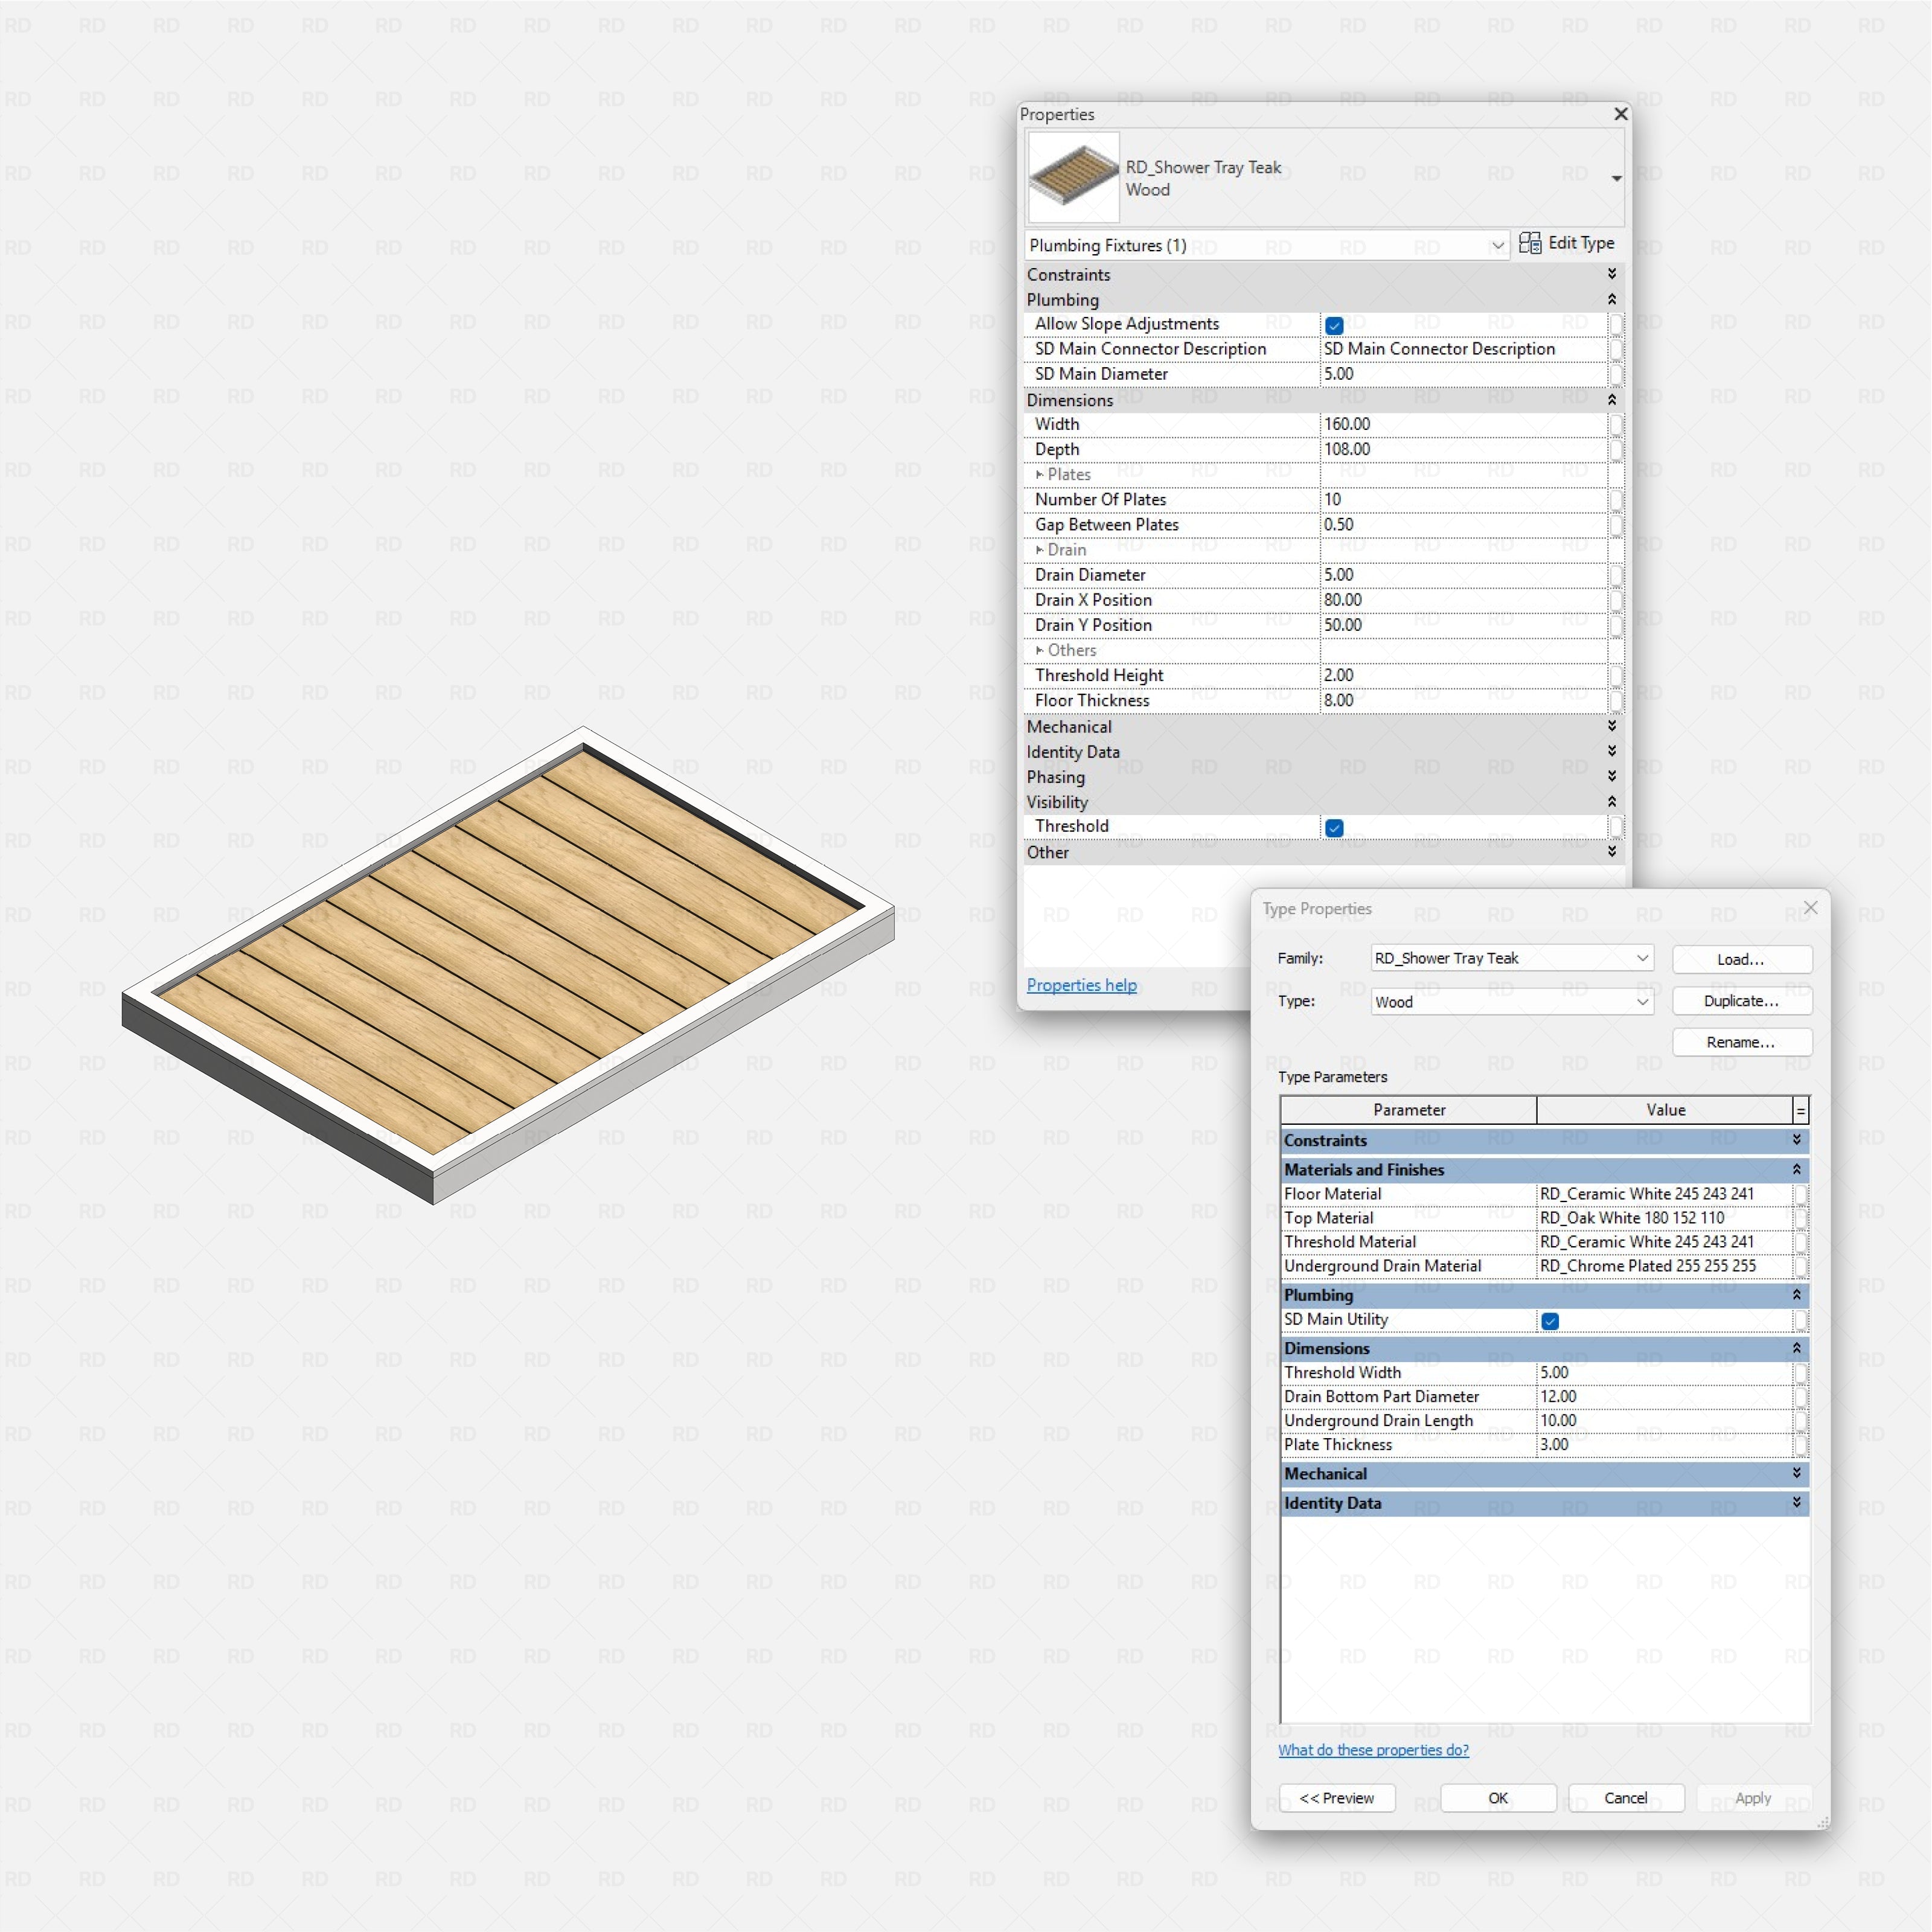Expand Constraints group in Type Parameters
This screenshot has height=1932, width=1932.
coord(1797,1140)
